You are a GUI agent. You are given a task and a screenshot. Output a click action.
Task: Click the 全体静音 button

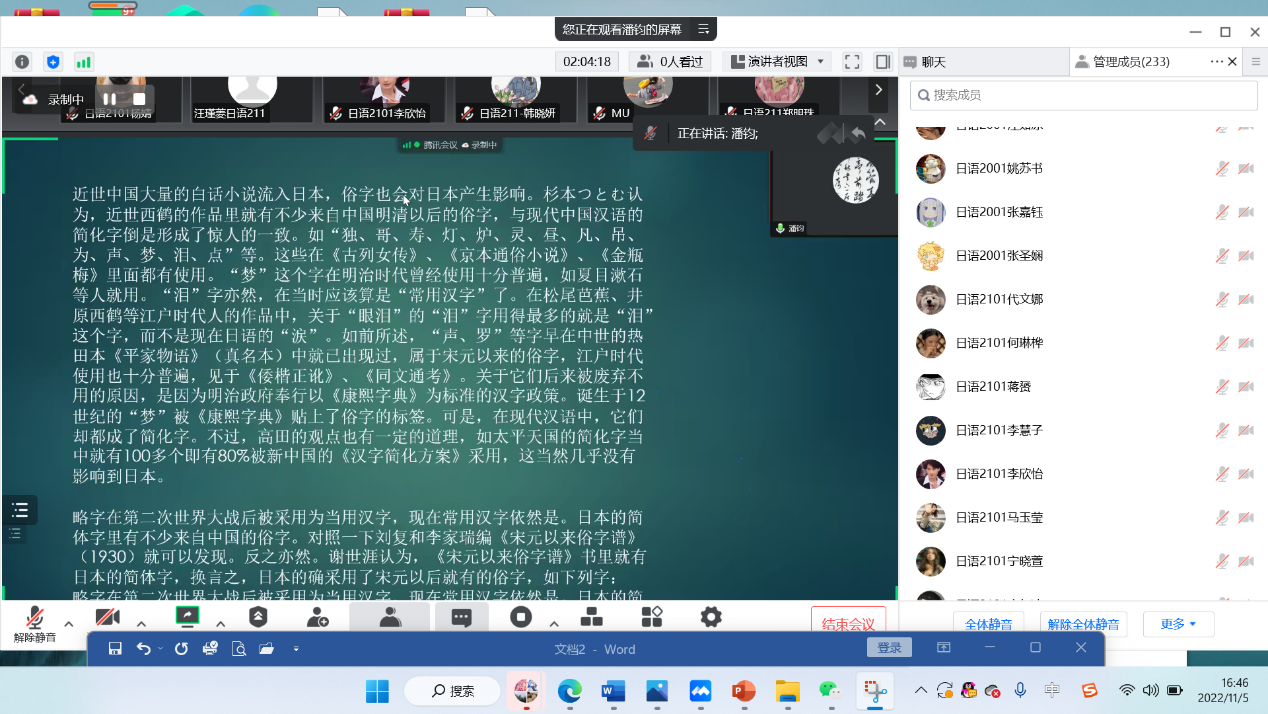pyautogui.click(x=989, y=624)
